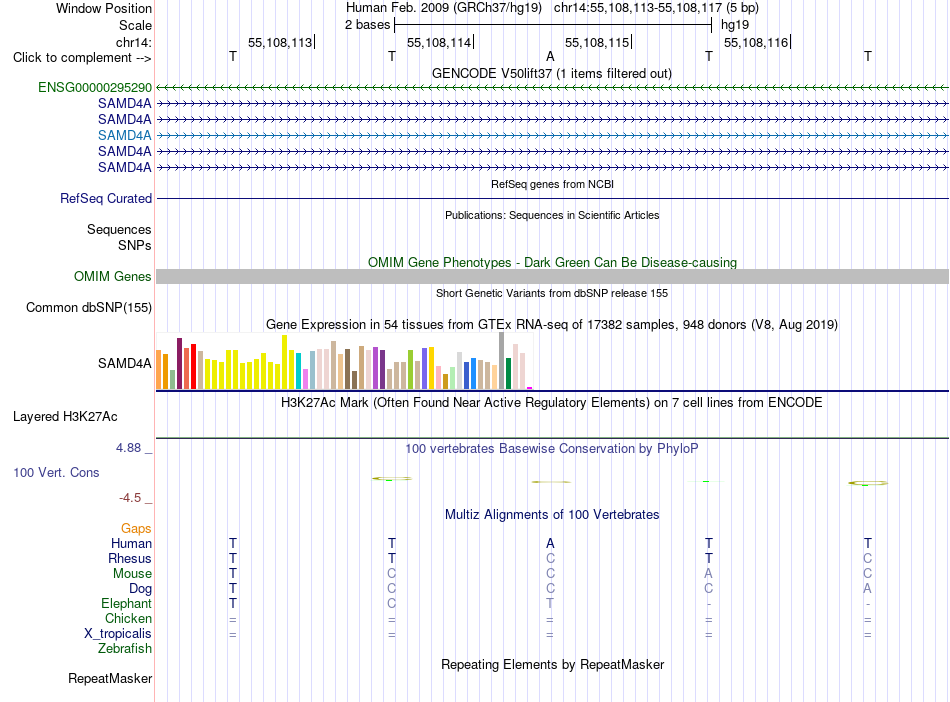Click the GTEx Gene Expression track title
The image size is (950, 702).
point(552,325)
